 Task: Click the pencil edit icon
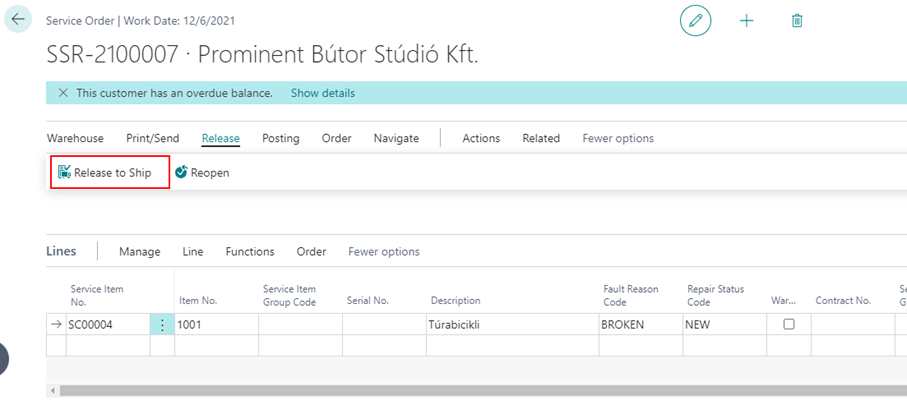pyautogui.click(x=696, y=20)
